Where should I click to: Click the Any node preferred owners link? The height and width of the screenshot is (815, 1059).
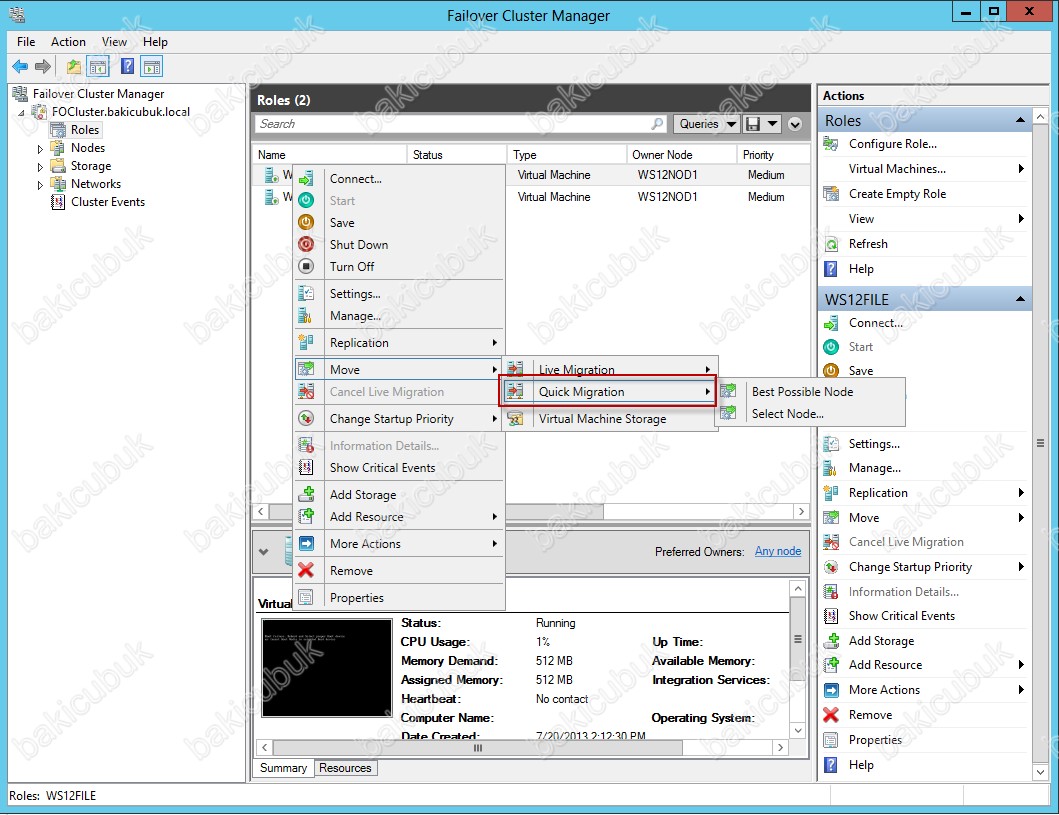[778, 551]
